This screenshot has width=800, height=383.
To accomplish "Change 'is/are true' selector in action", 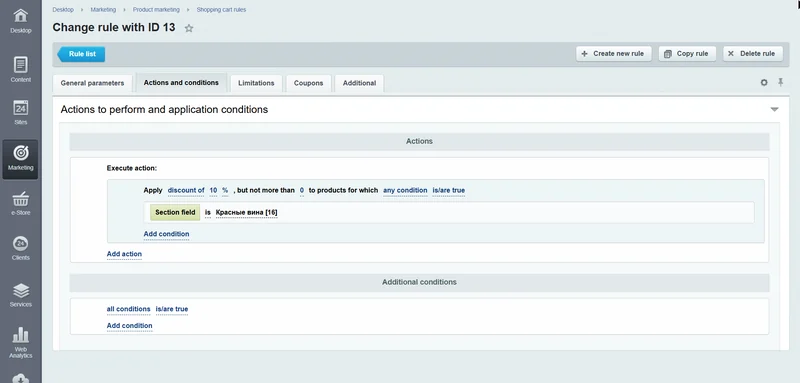I will click(448, 190).
